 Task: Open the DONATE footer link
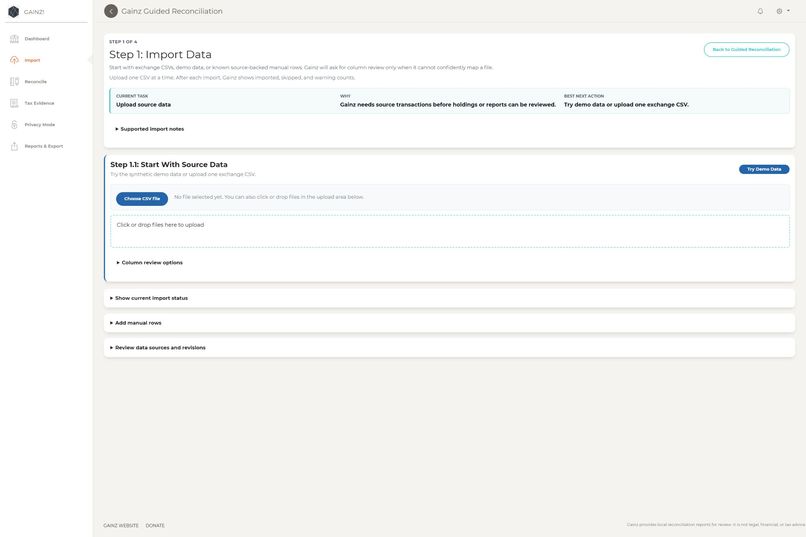pos(155,526)
